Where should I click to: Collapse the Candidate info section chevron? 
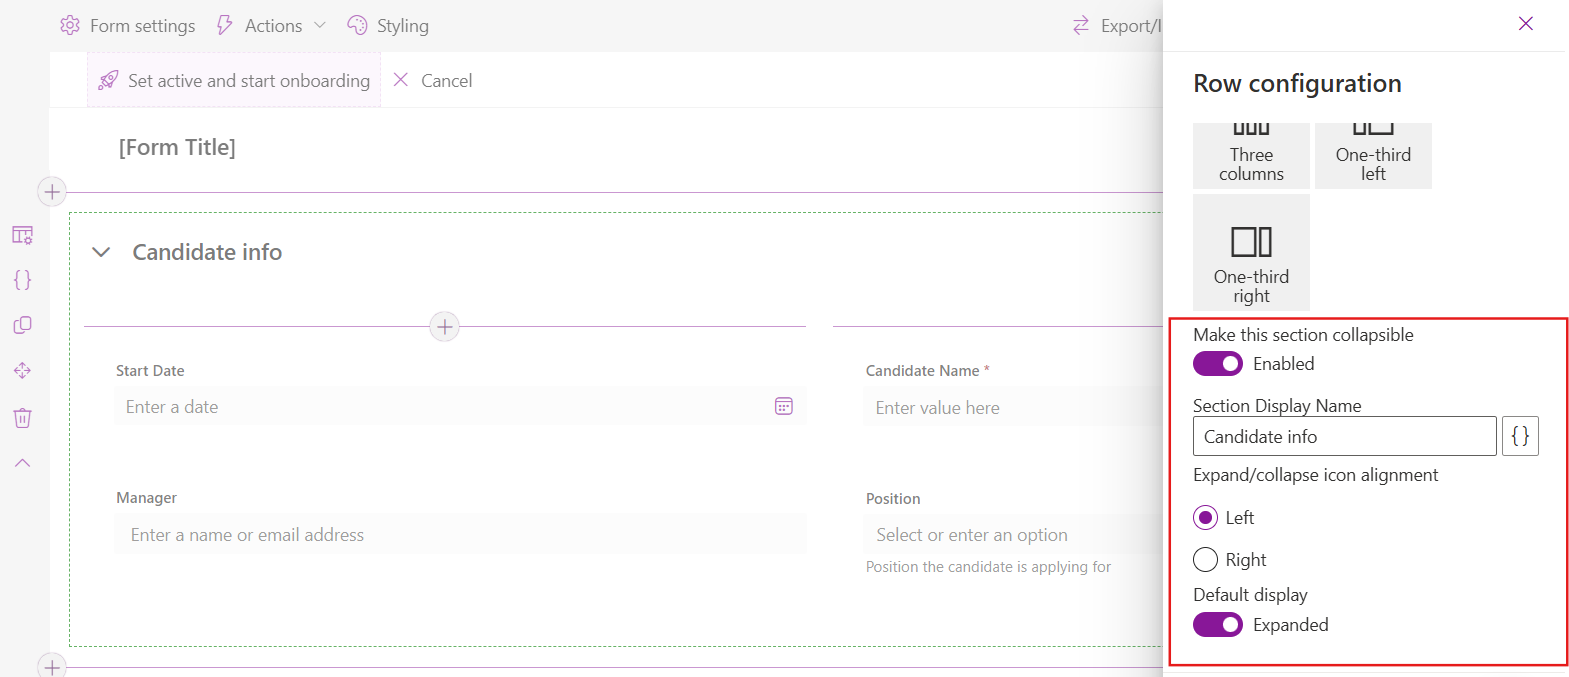tap(101, 252)
